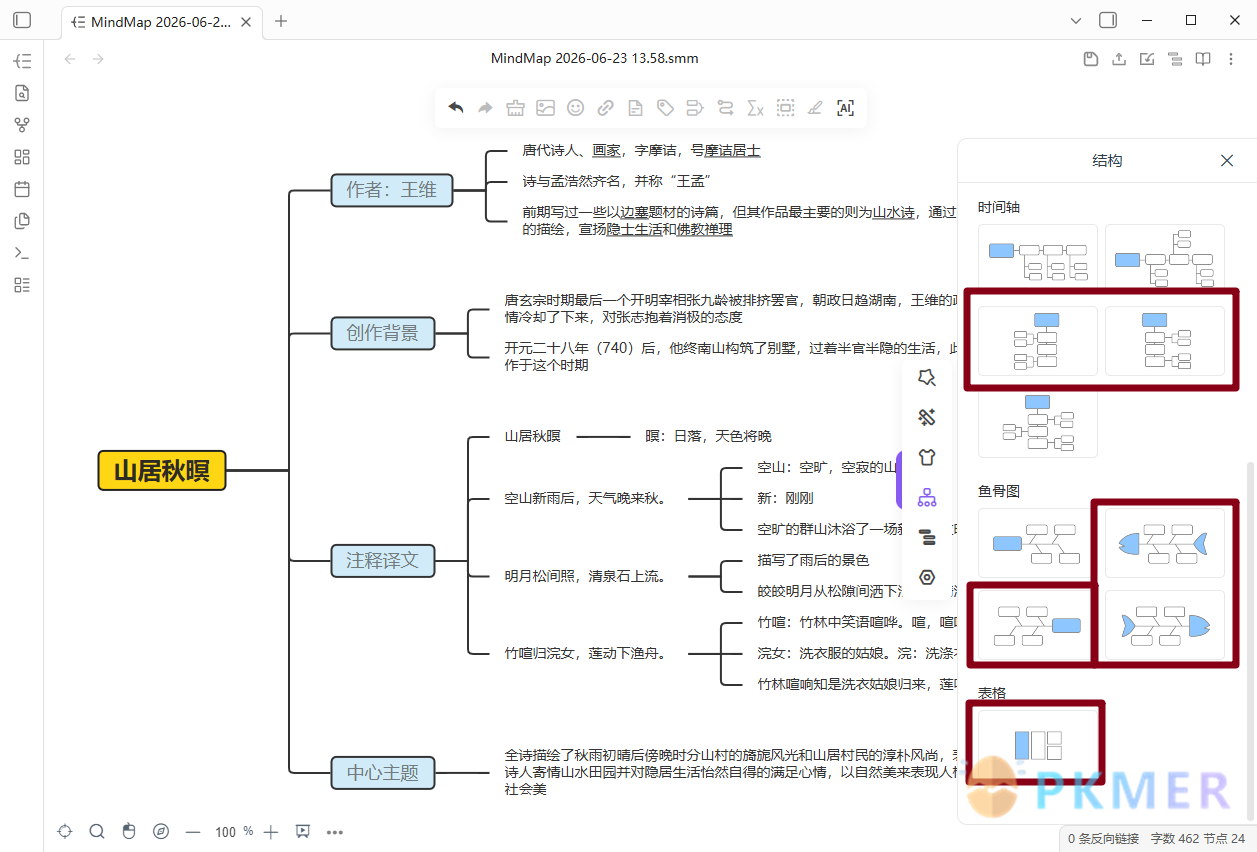The height and width of the screenshot is (852, 1257).
Task: Create an associative line between nodes
Action: (x=725, y=108)
